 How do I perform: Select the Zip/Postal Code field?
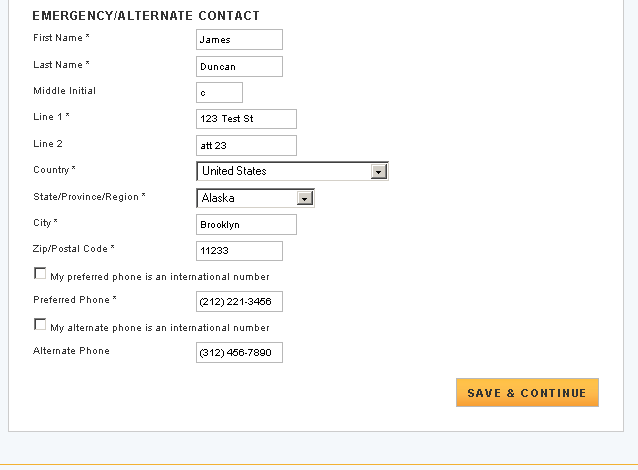239,251
